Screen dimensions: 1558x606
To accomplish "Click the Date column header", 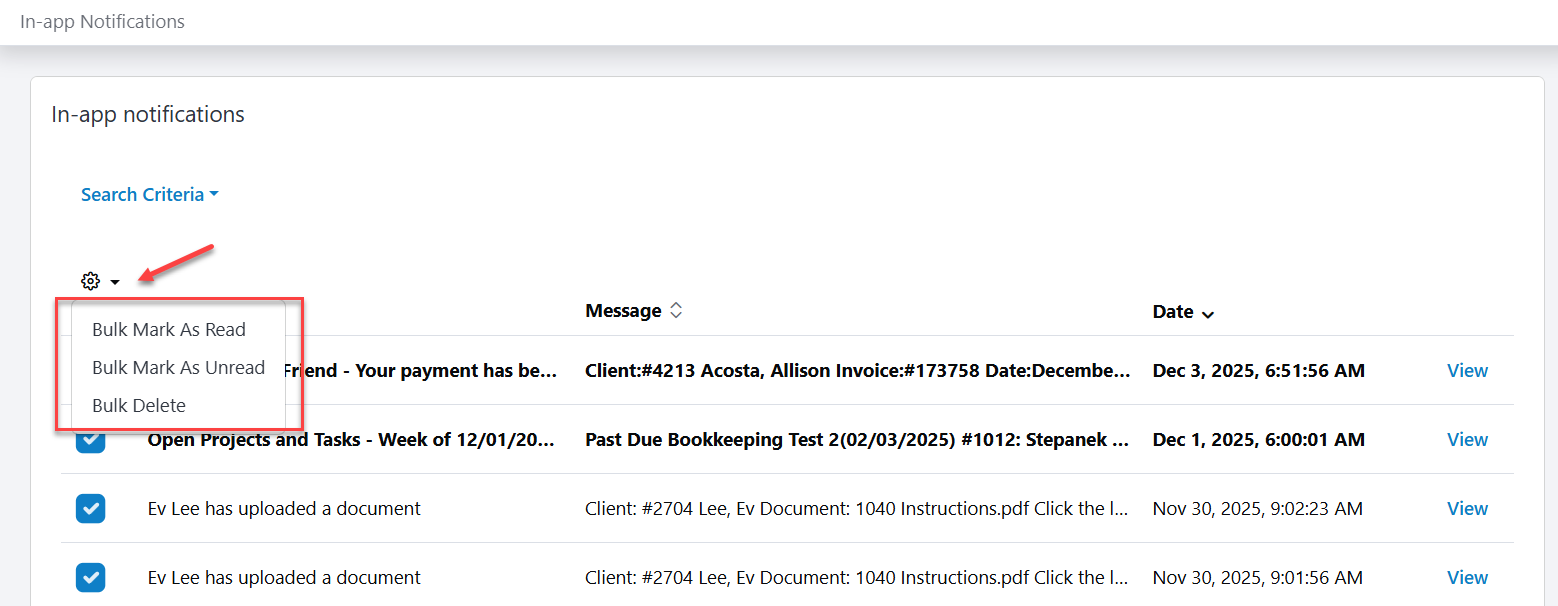I will 1171,312.
